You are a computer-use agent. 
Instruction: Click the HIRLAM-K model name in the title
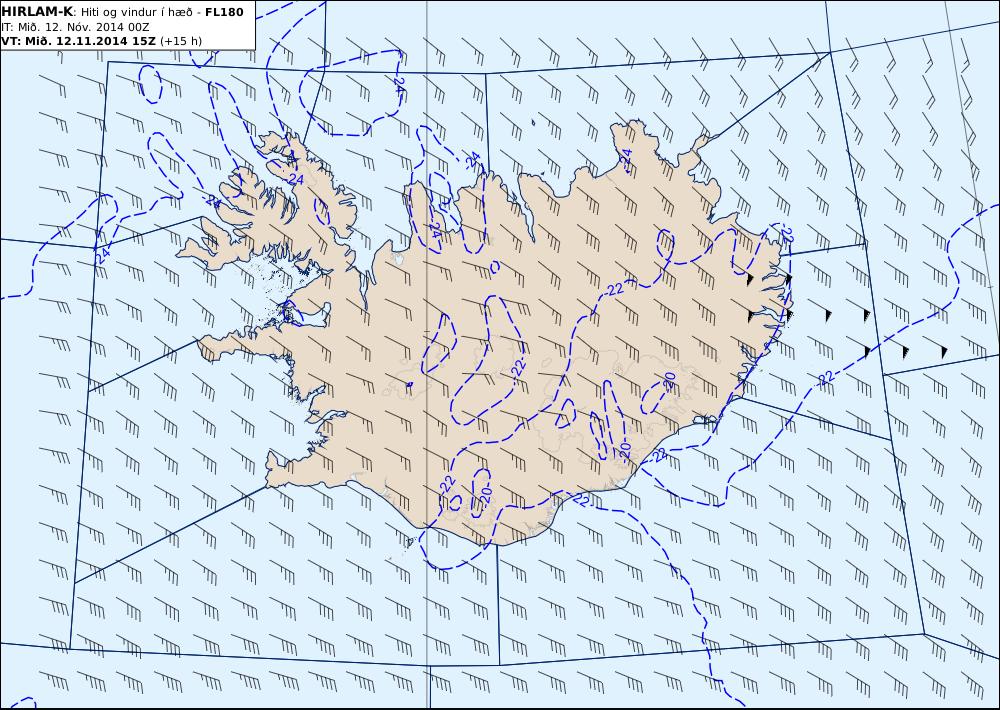tap(37, 12)
